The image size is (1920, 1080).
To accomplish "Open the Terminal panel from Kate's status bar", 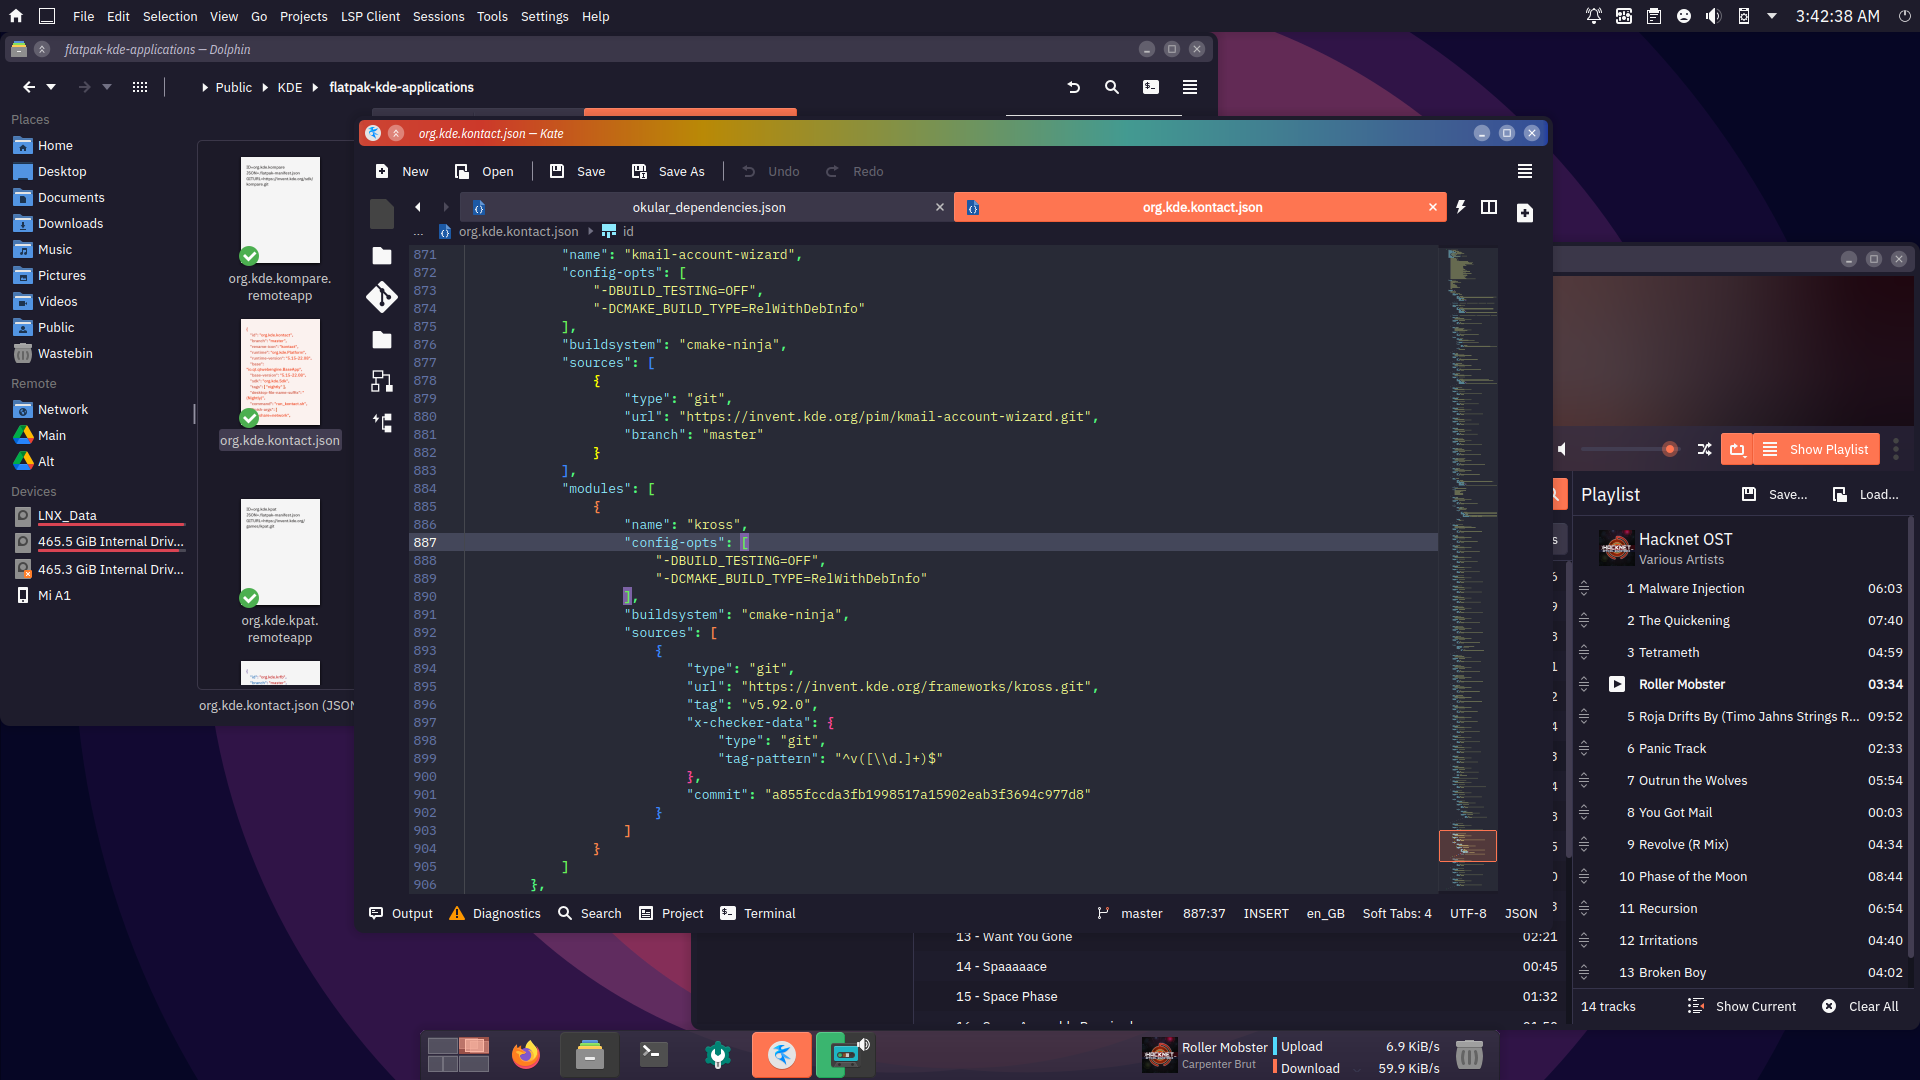I will tap(757, 913).
